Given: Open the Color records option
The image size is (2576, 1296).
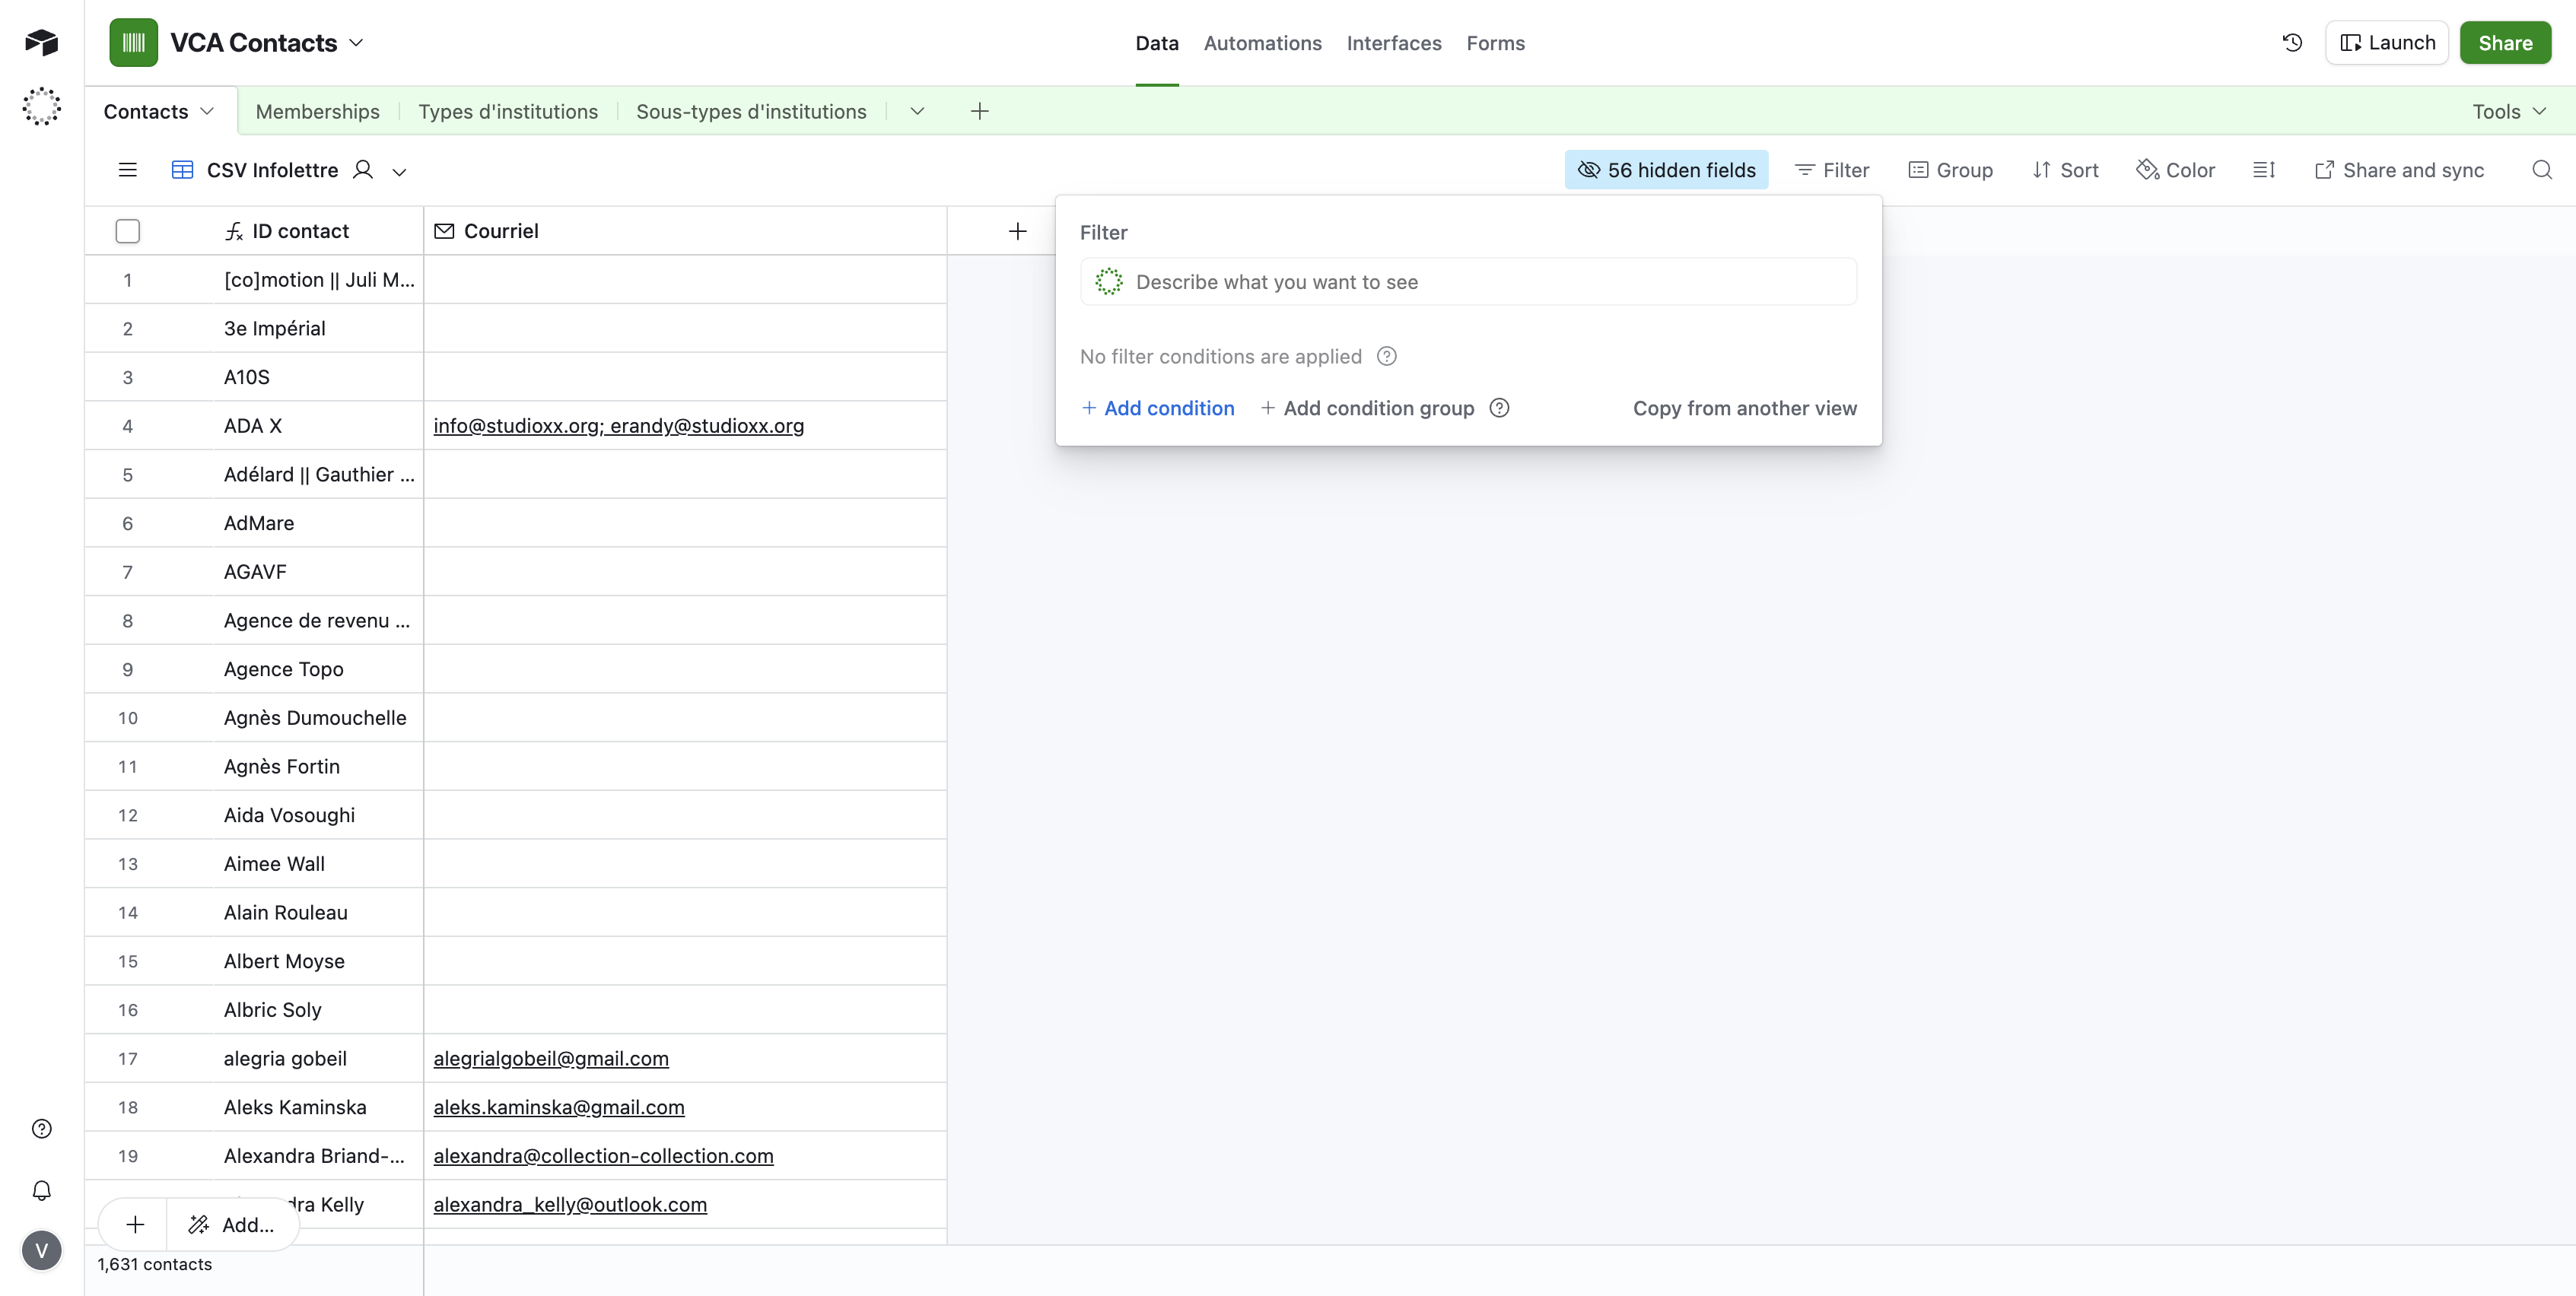Looking at the screenshot, I should click(2176, 170).
